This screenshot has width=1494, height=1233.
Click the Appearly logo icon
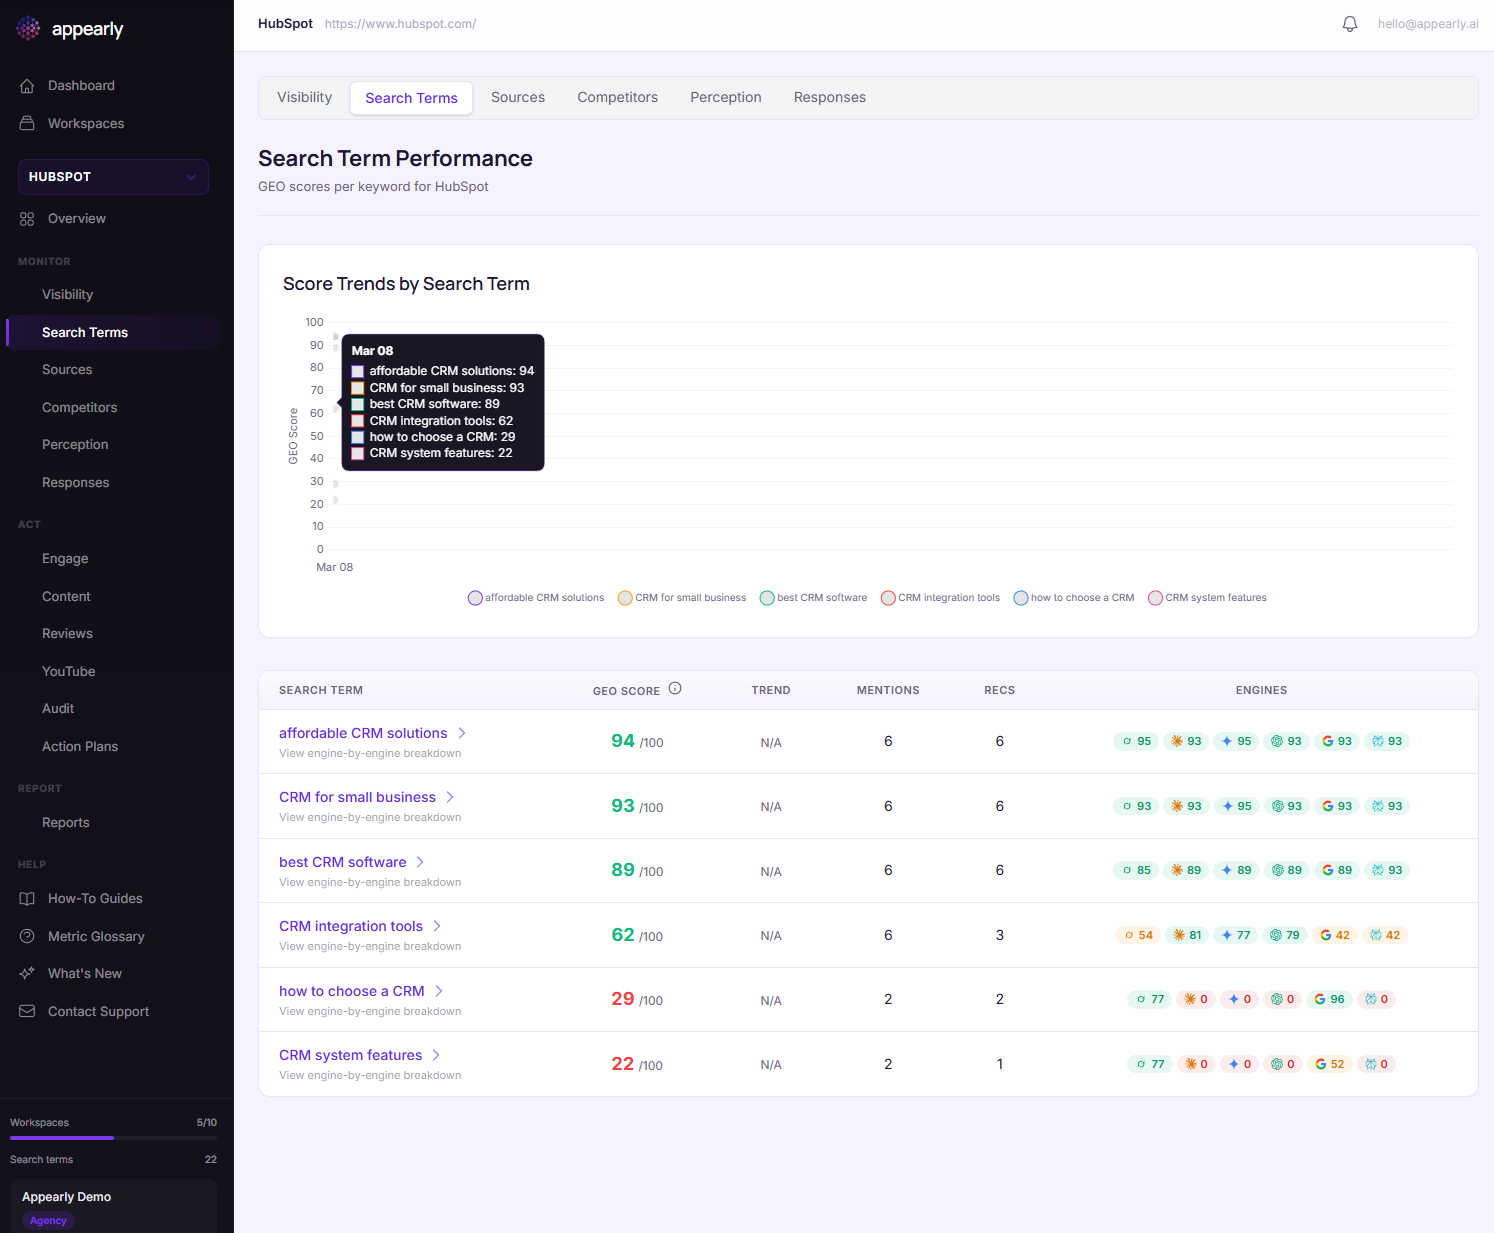(x=28, y=28)
